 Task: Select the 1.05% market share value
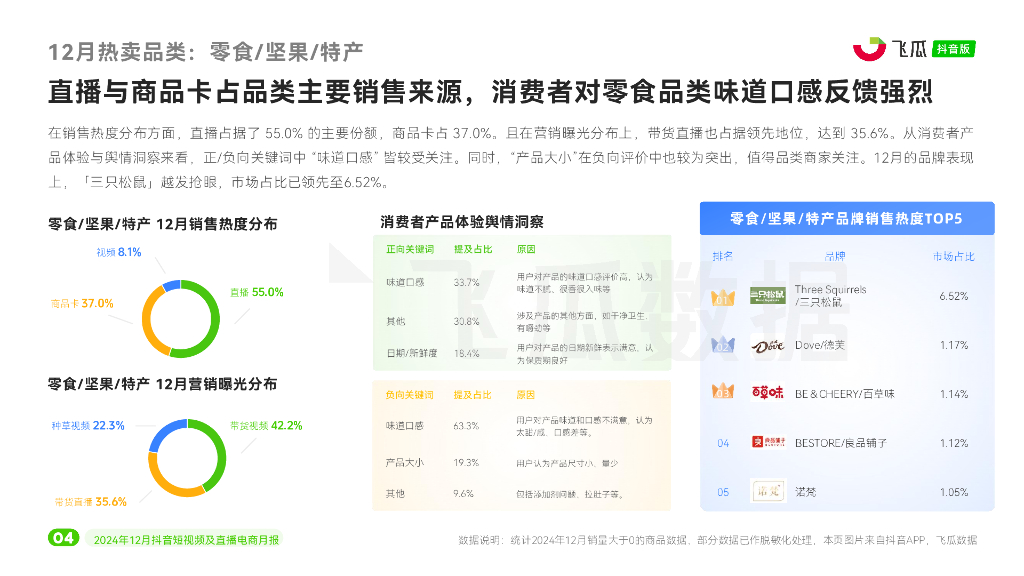(x=953, y=492)
